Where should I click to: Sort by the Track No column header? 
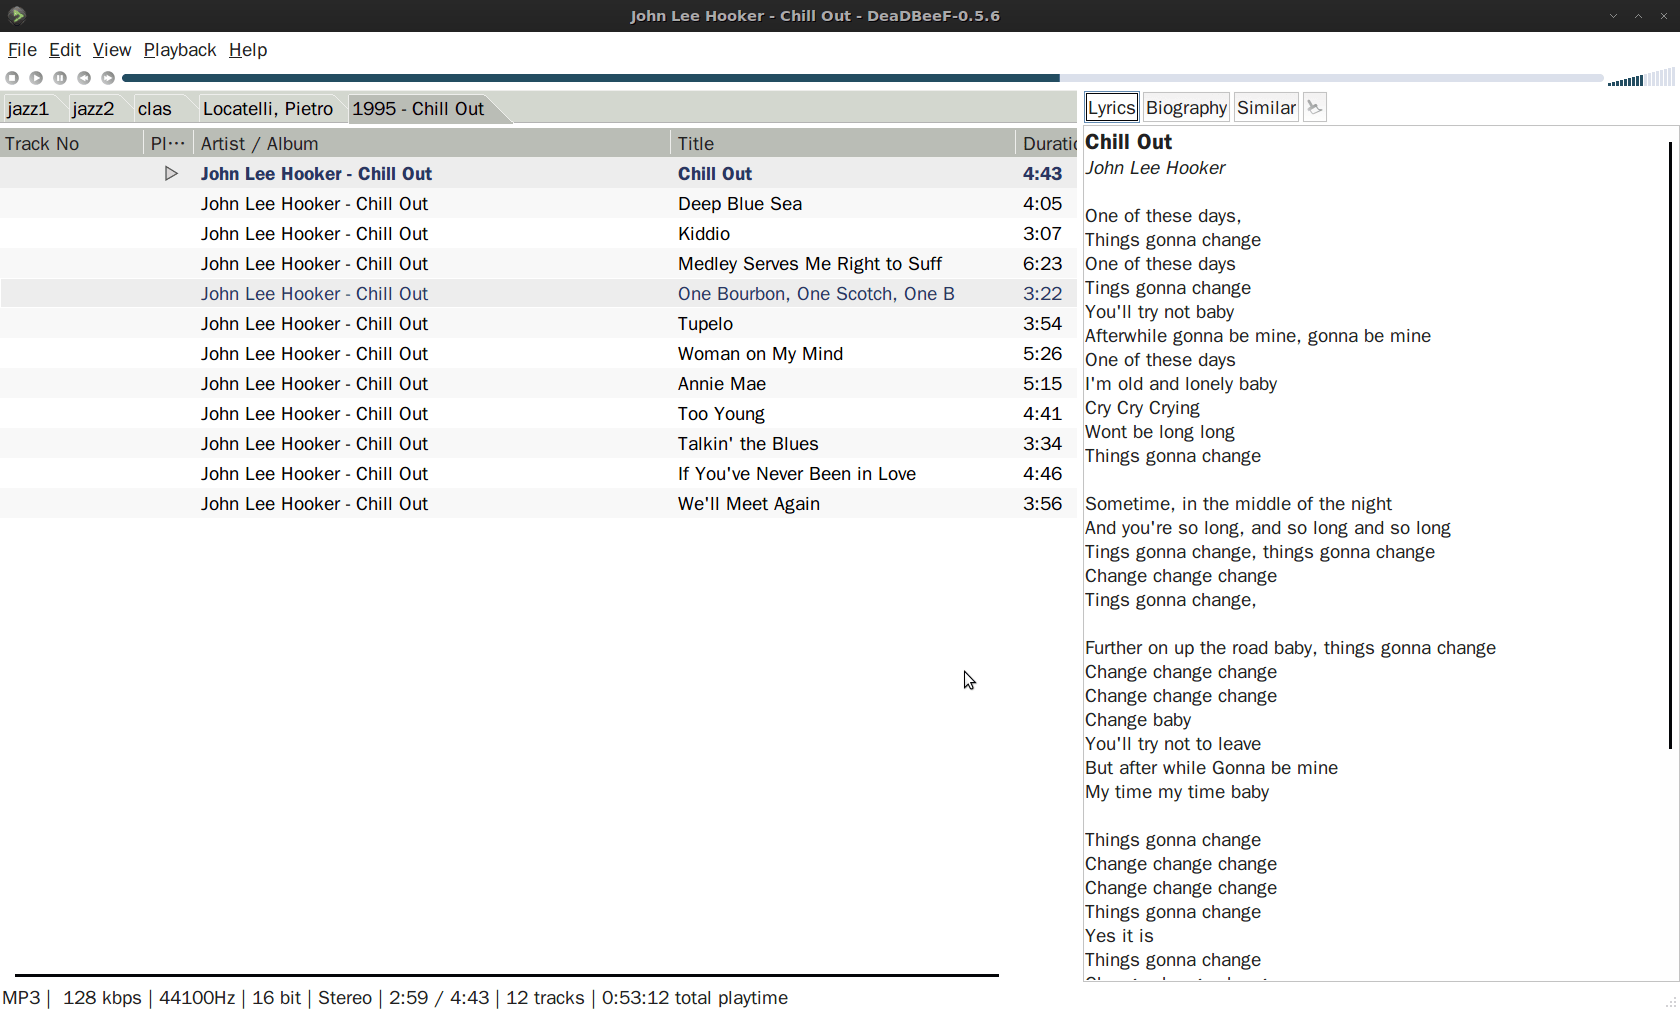click(72, 144)
